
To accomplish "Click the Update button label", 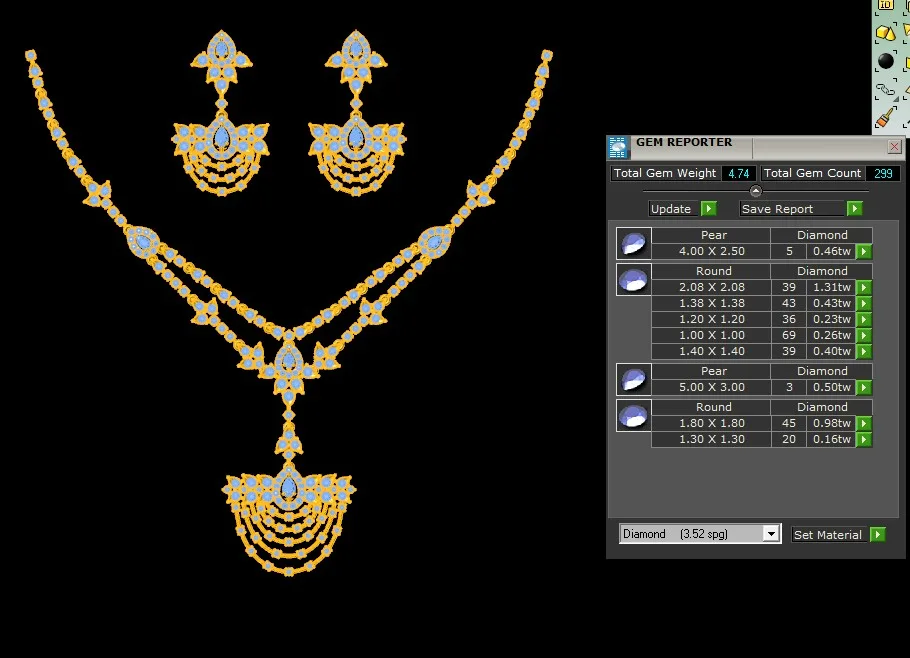I will point(671,209).
